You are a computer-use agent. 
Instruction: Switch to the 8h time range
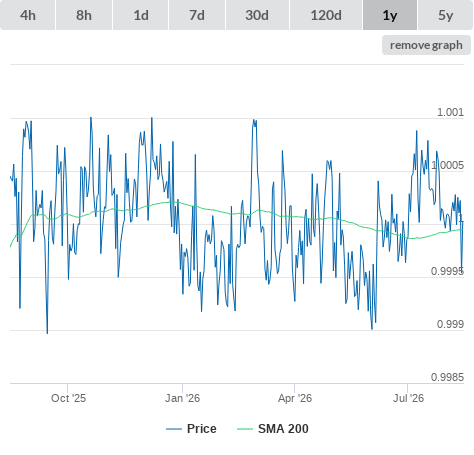tap(84, 15)
